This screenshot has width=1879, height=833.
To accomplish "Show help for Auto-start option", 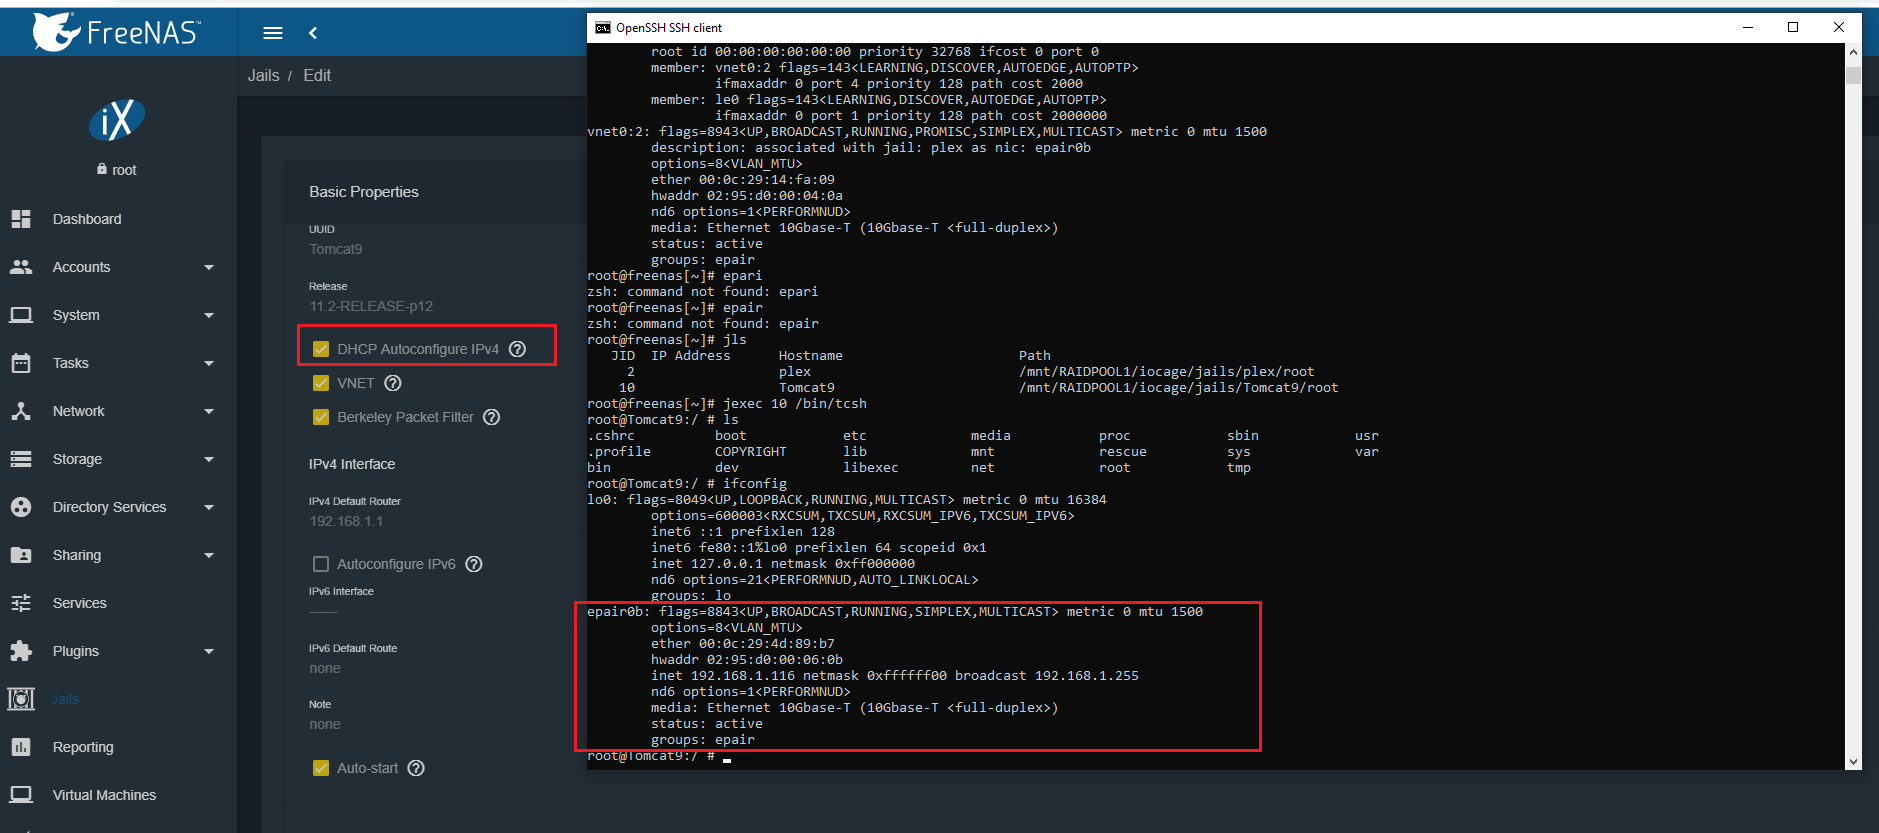I will point(416,768).
